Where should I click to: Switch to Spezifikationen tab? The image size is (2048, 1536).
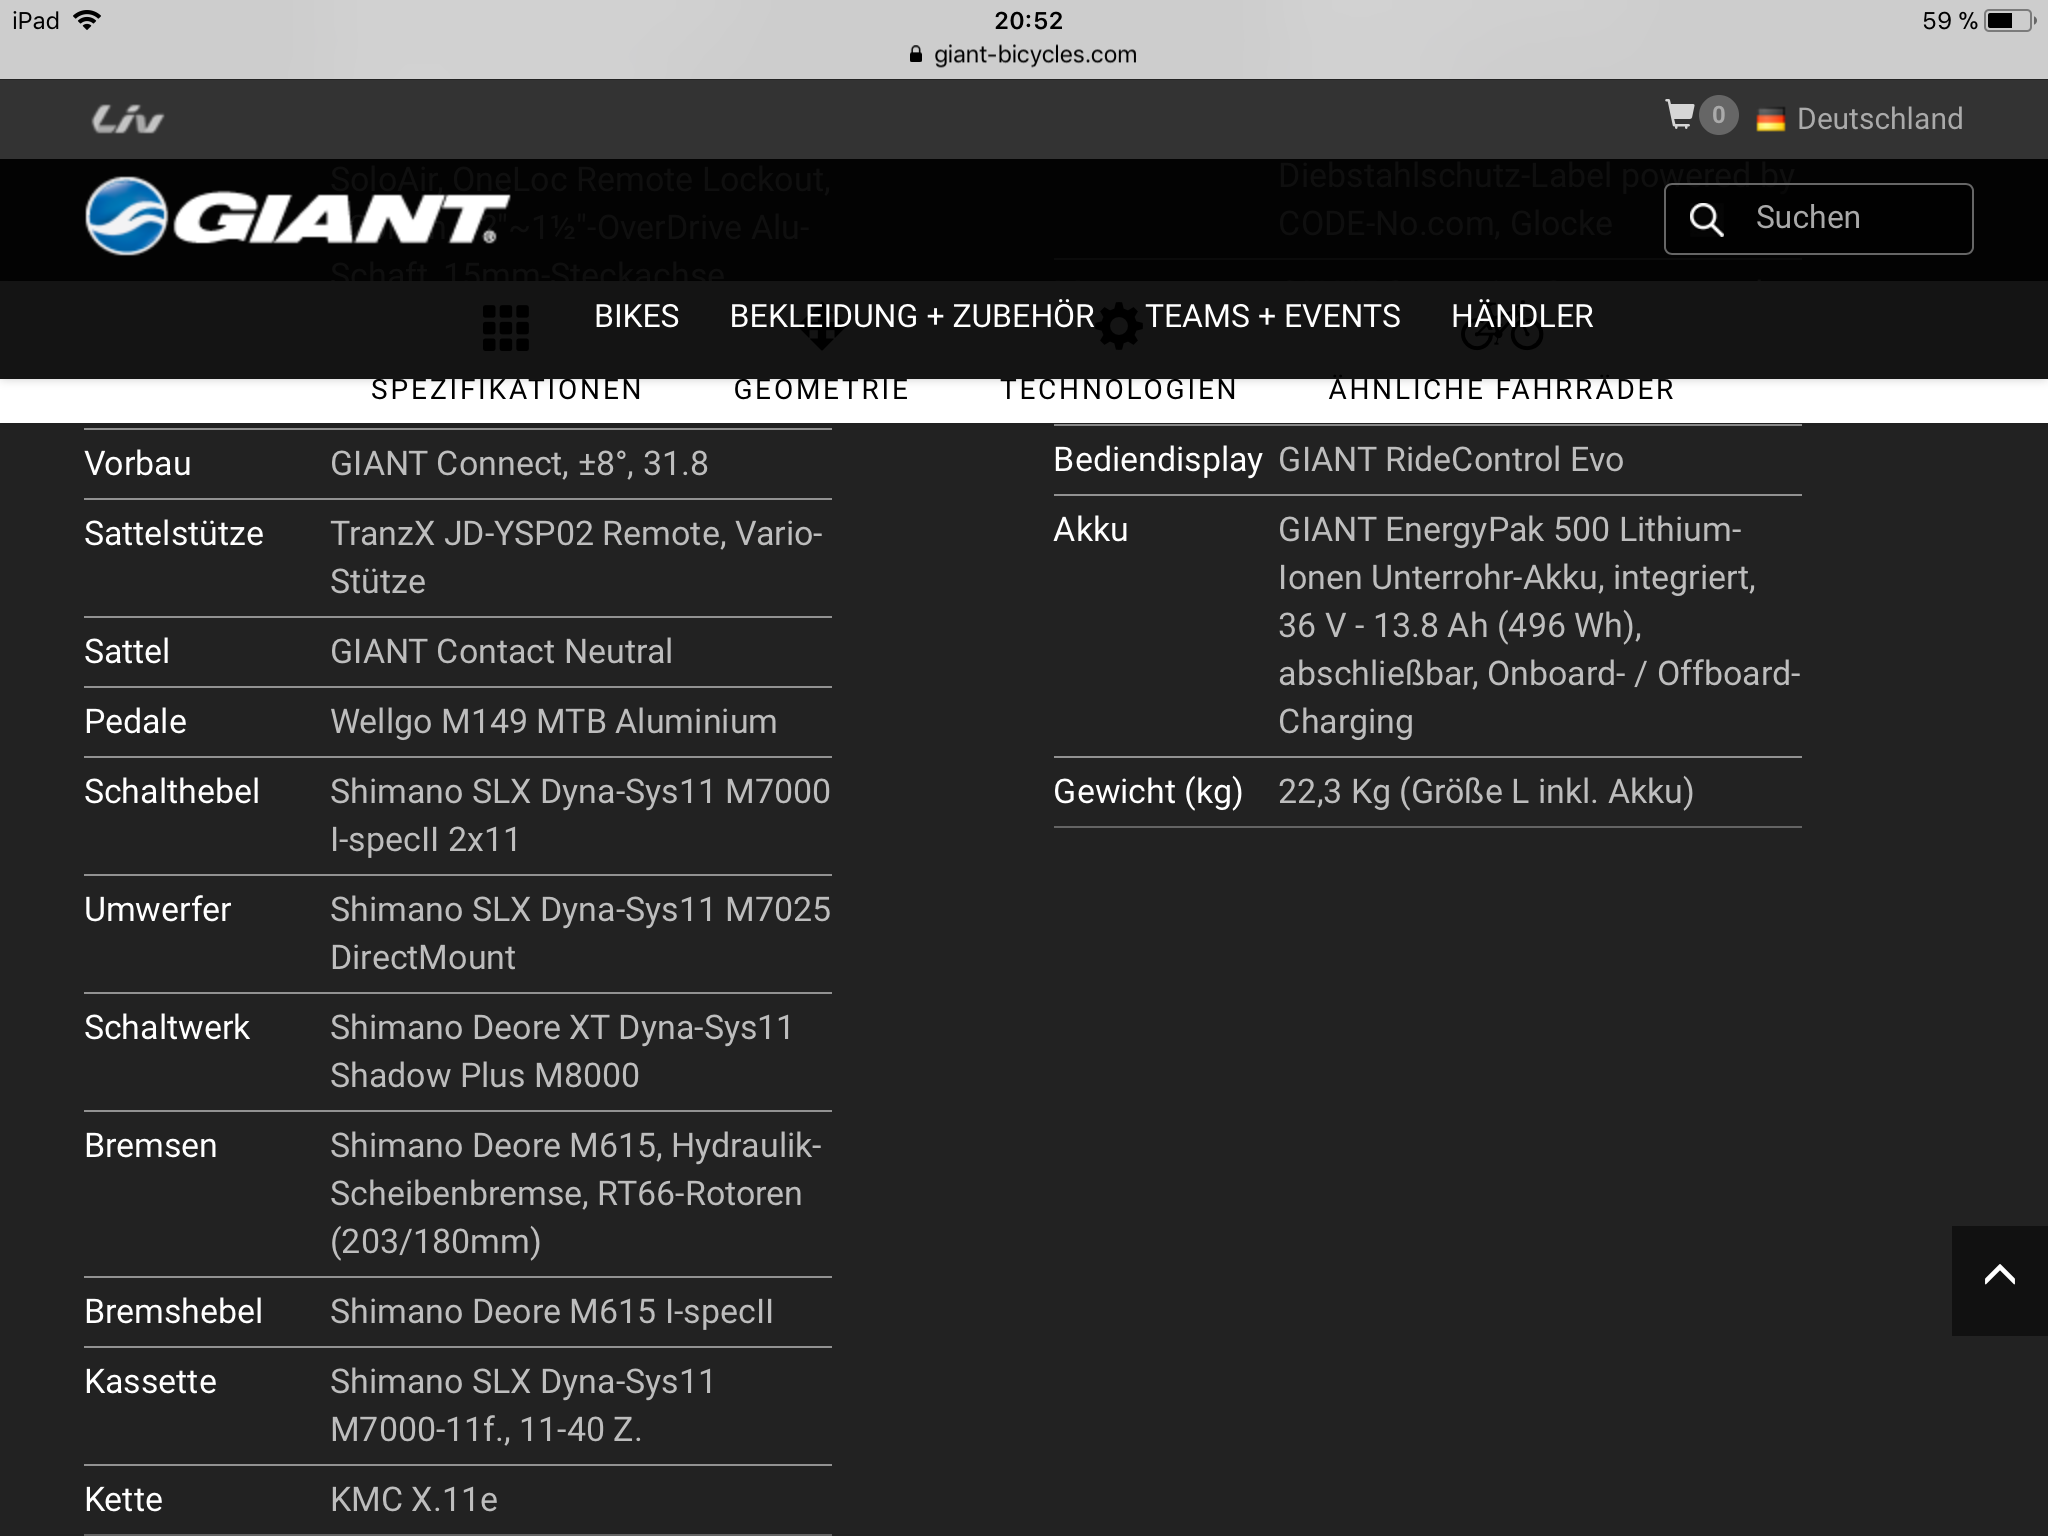(x=506, y=390)
